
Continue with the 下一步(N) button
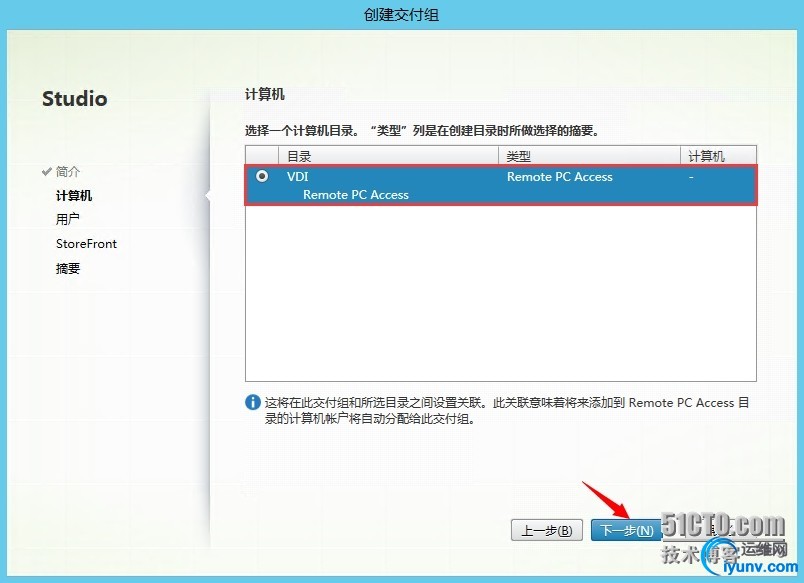pos(627,530)
